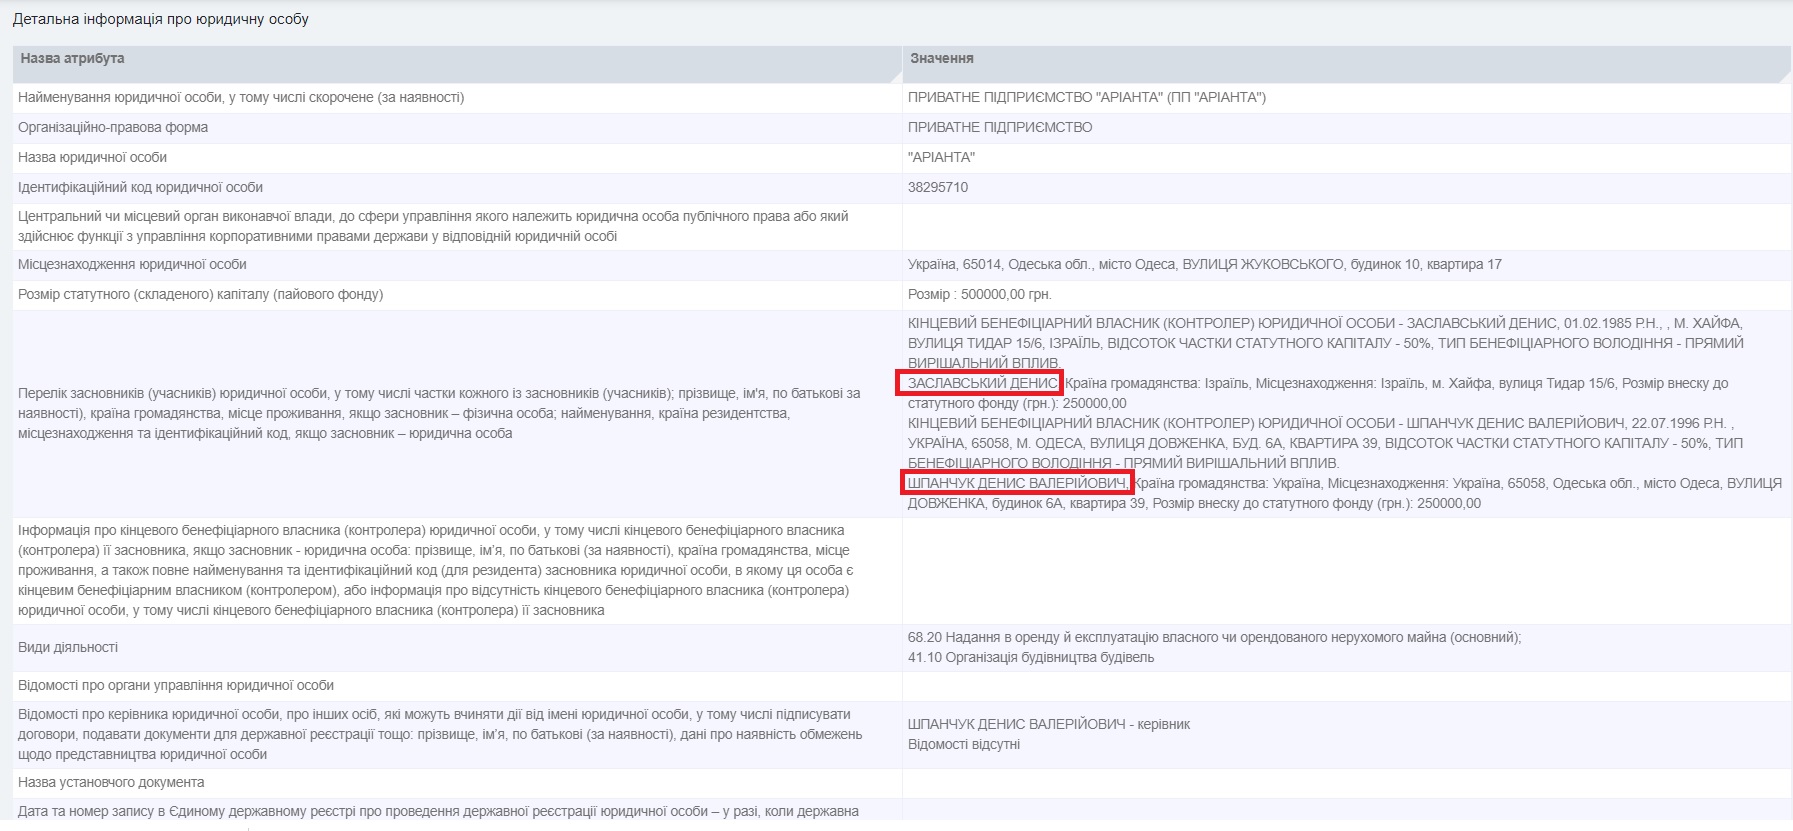Click the "Відомості відсутні" text
The image size is (1793, 831).
[x=963, y=745]
